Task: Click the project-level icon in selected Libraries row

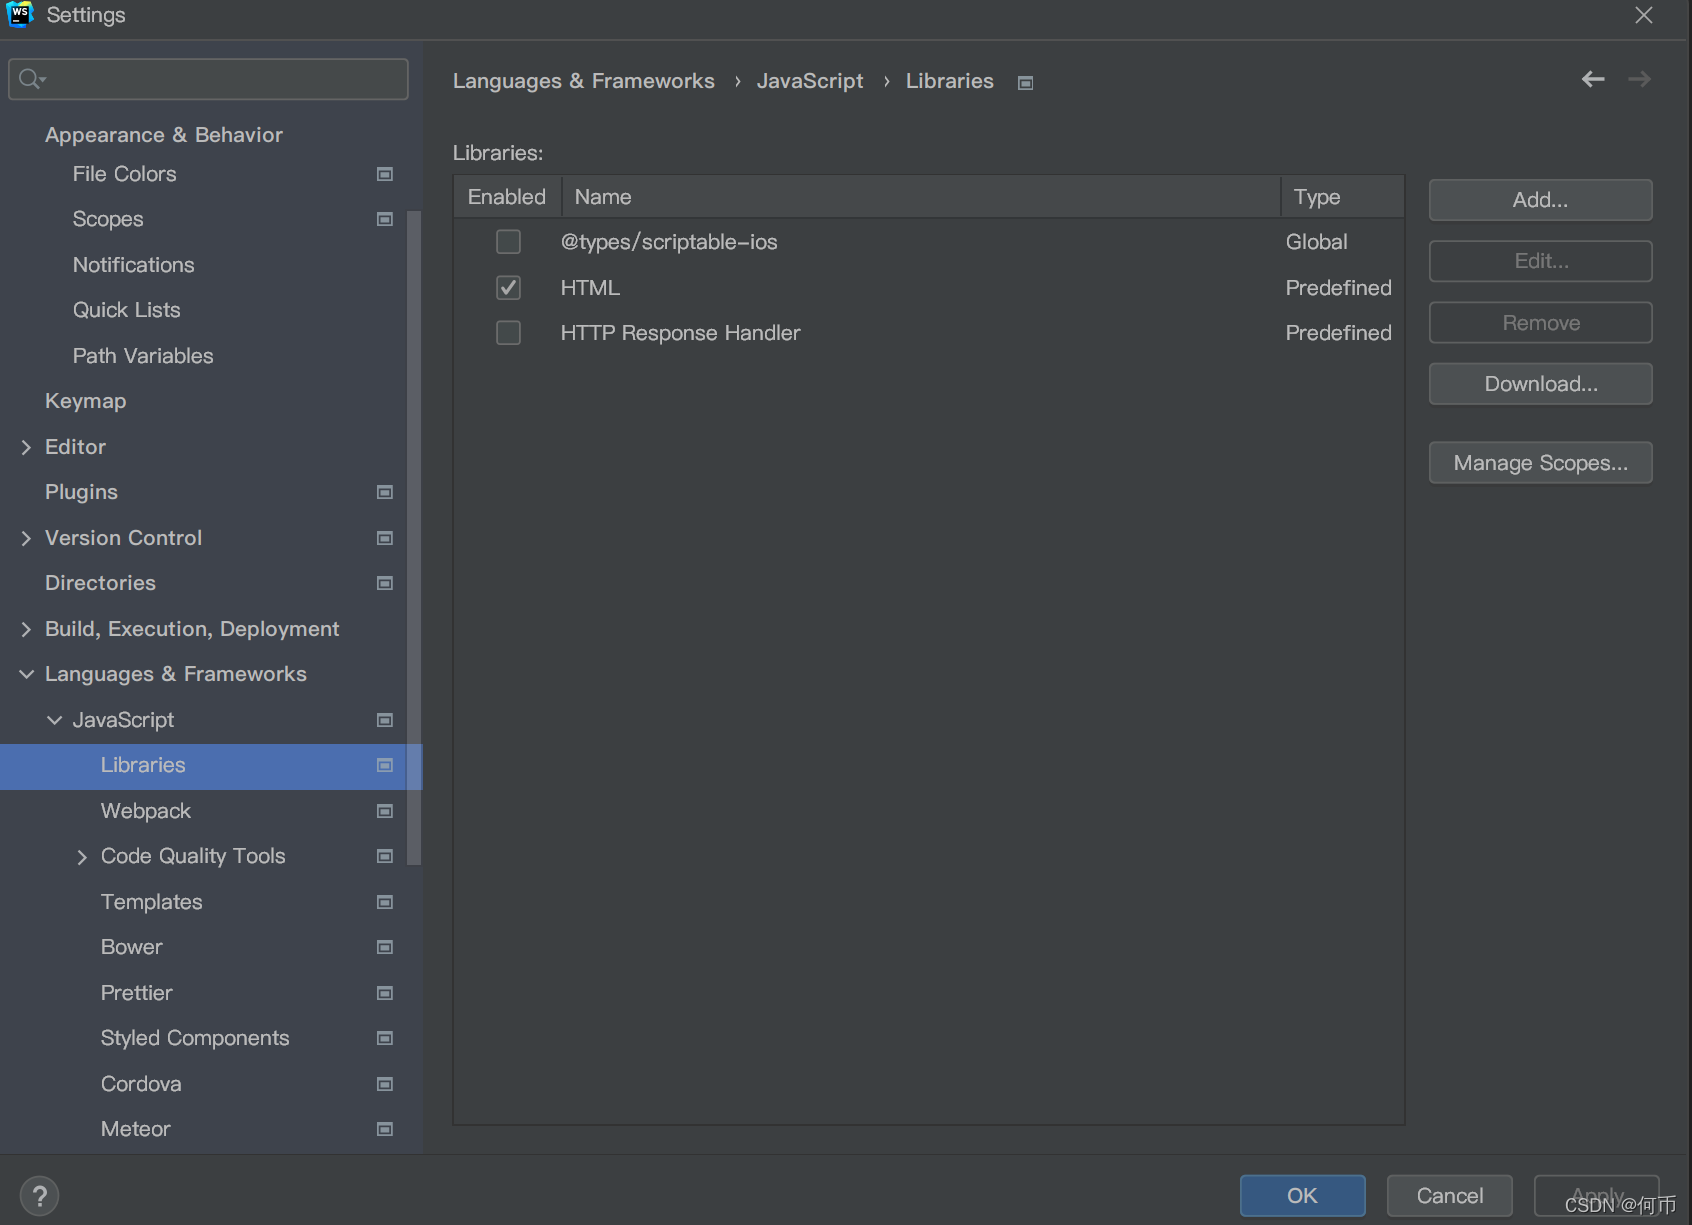Action: pos(384,765)
